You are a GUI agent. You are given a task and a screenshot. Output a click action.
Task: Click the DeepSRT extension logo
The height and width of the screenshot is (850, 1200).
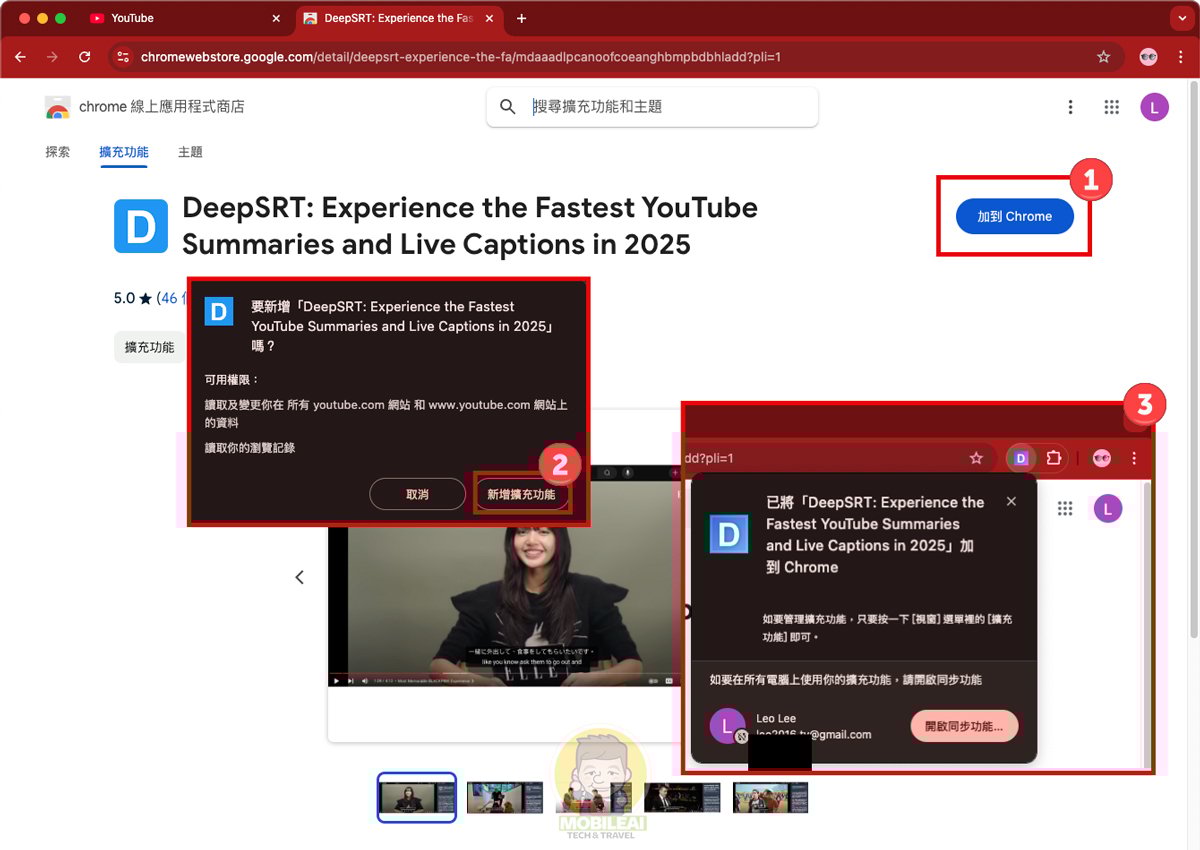(141, 226)
